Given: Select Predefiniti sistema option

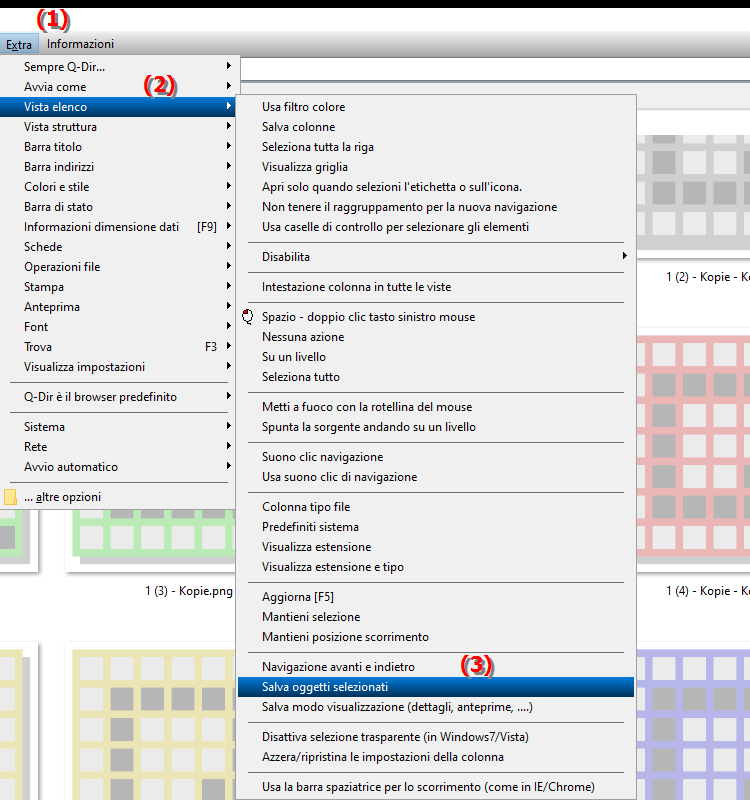Looking at the screenshot, I should click(x=436, y=527).
